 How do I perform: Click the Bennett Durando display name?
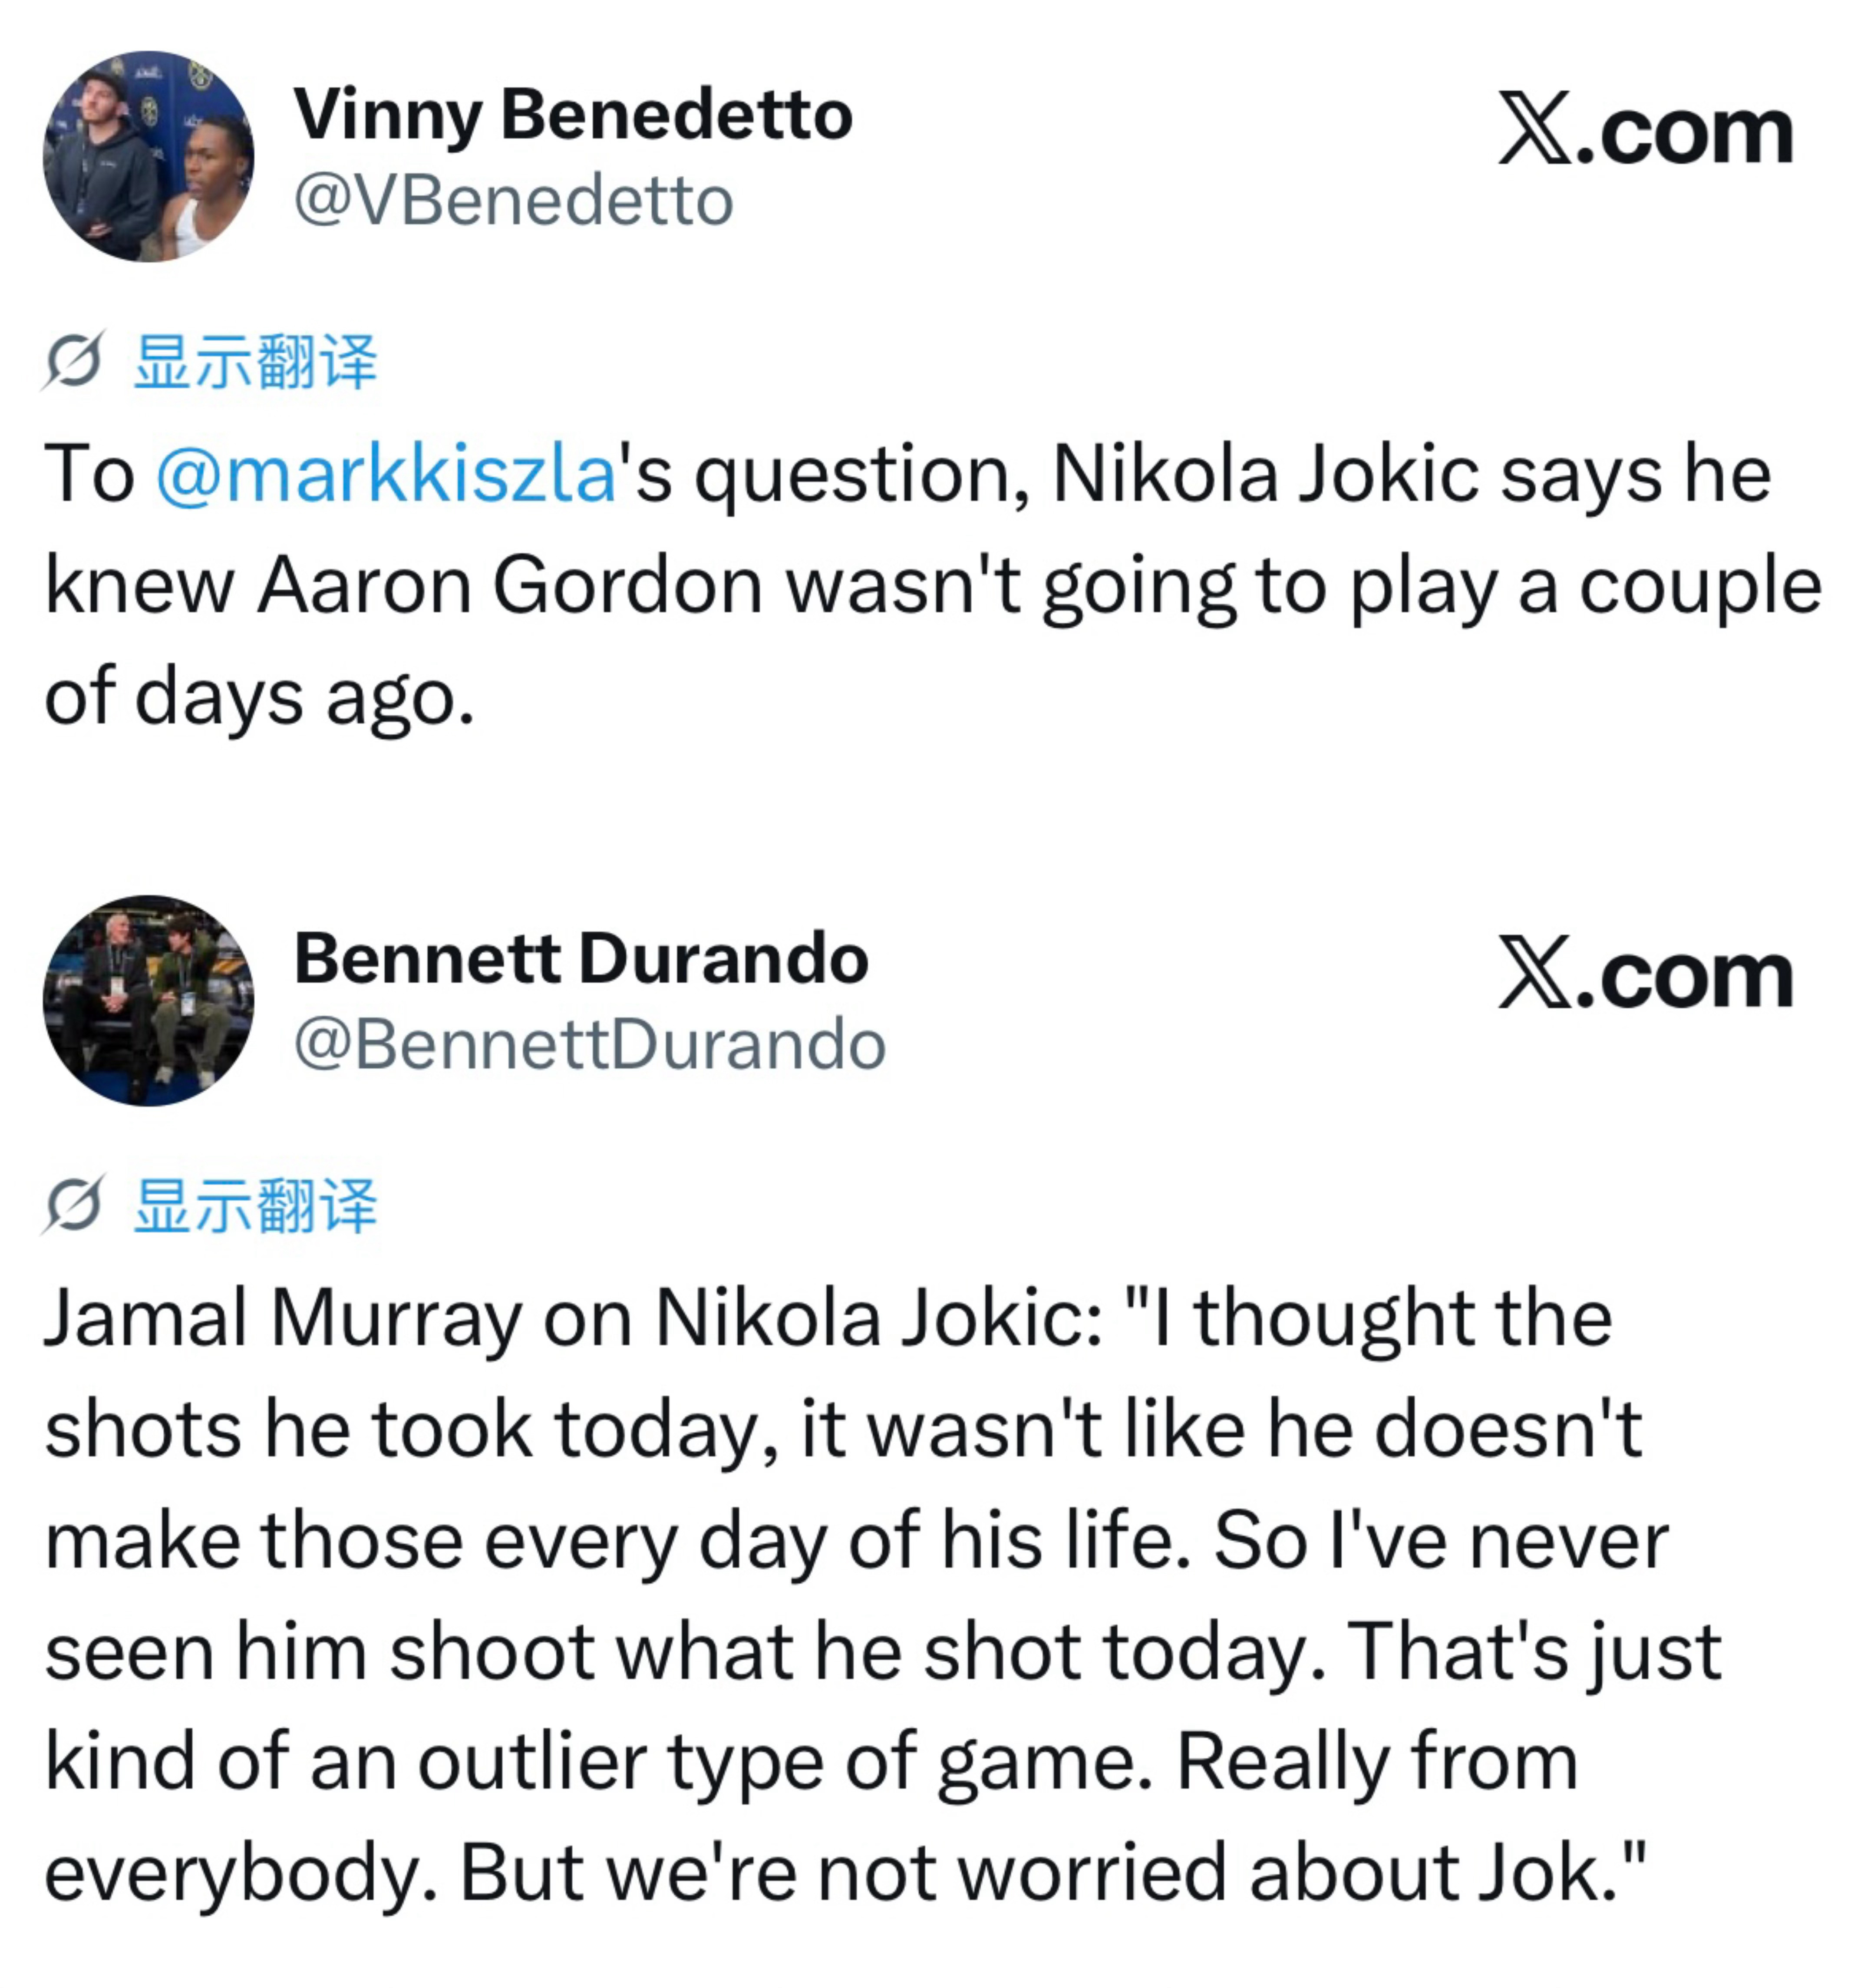click(581, 958)
